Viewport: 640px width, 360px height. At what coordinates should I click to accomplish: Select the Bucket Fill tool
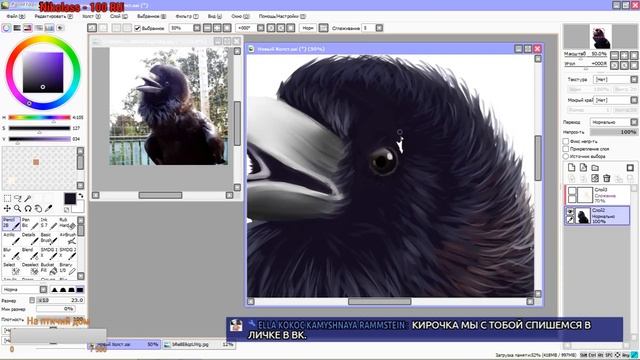point(49,269)
